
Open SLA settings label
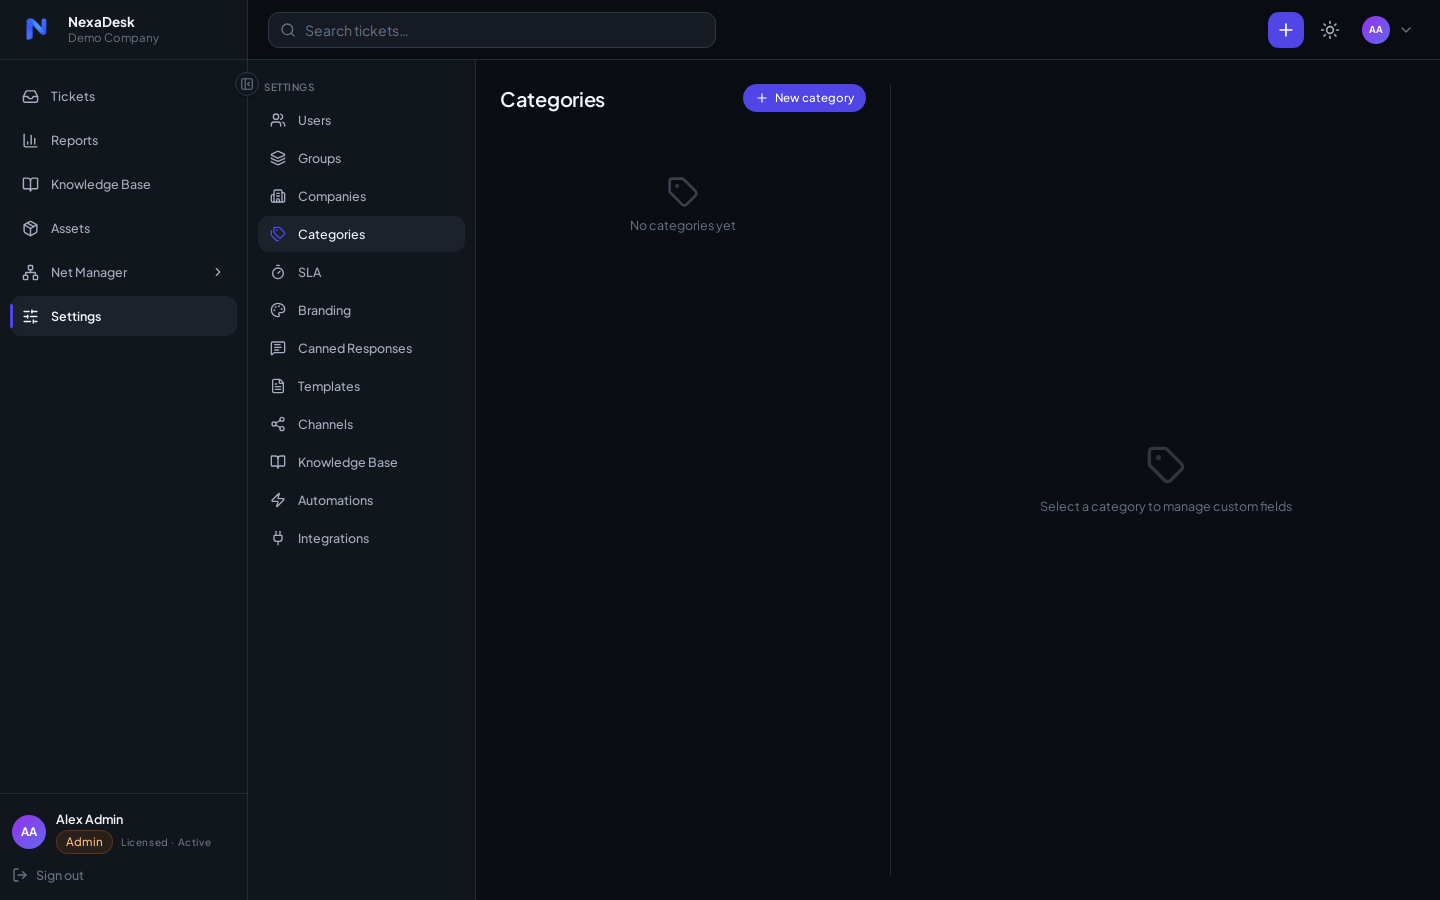click(310, 272)
